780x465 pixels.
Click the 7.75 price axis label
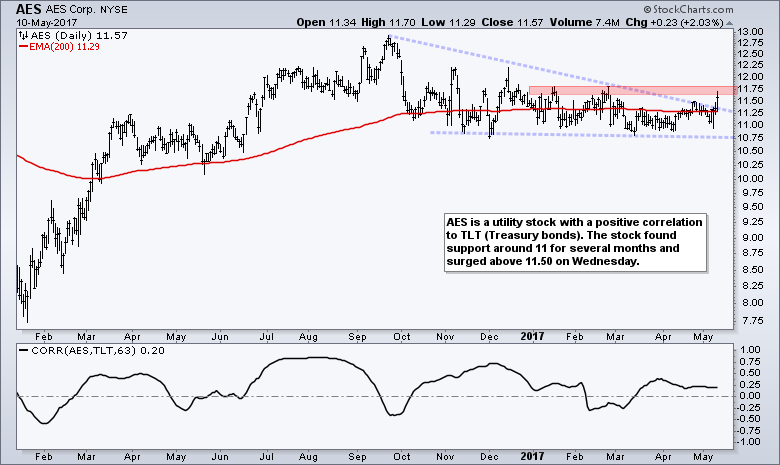(x=751, y=321)
